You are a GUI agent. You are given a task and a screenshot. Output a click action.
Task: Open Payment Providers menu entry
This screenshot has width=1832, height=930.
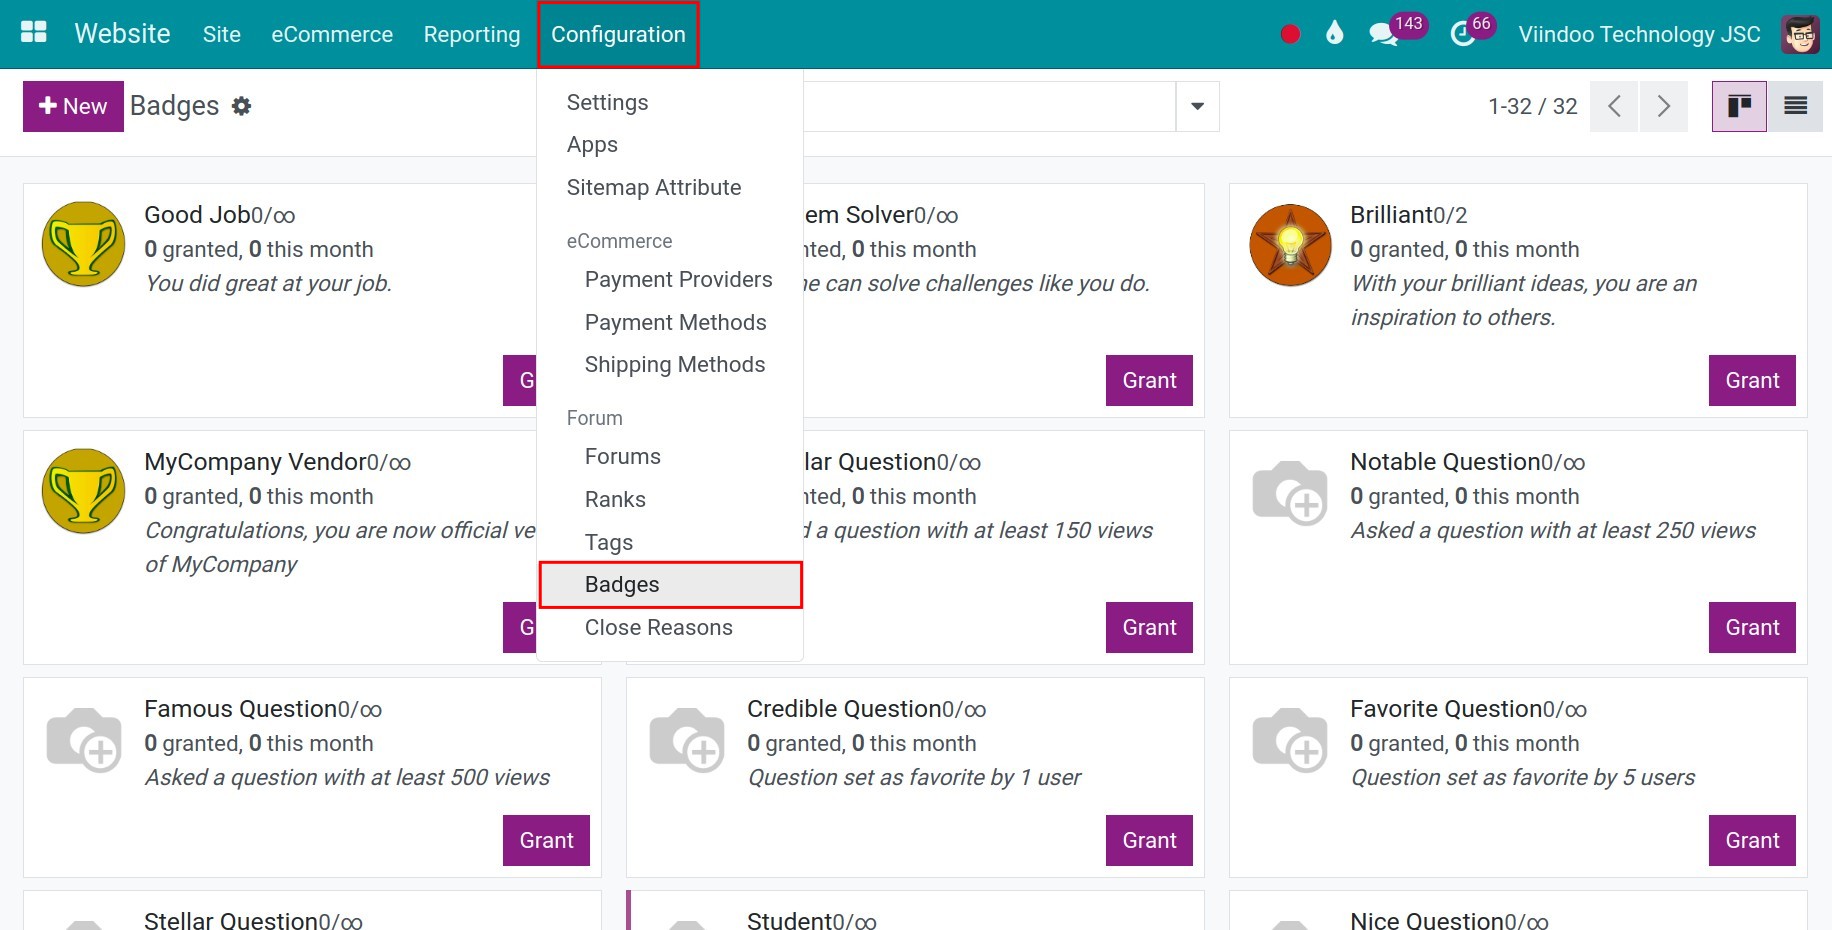point(670,279)
